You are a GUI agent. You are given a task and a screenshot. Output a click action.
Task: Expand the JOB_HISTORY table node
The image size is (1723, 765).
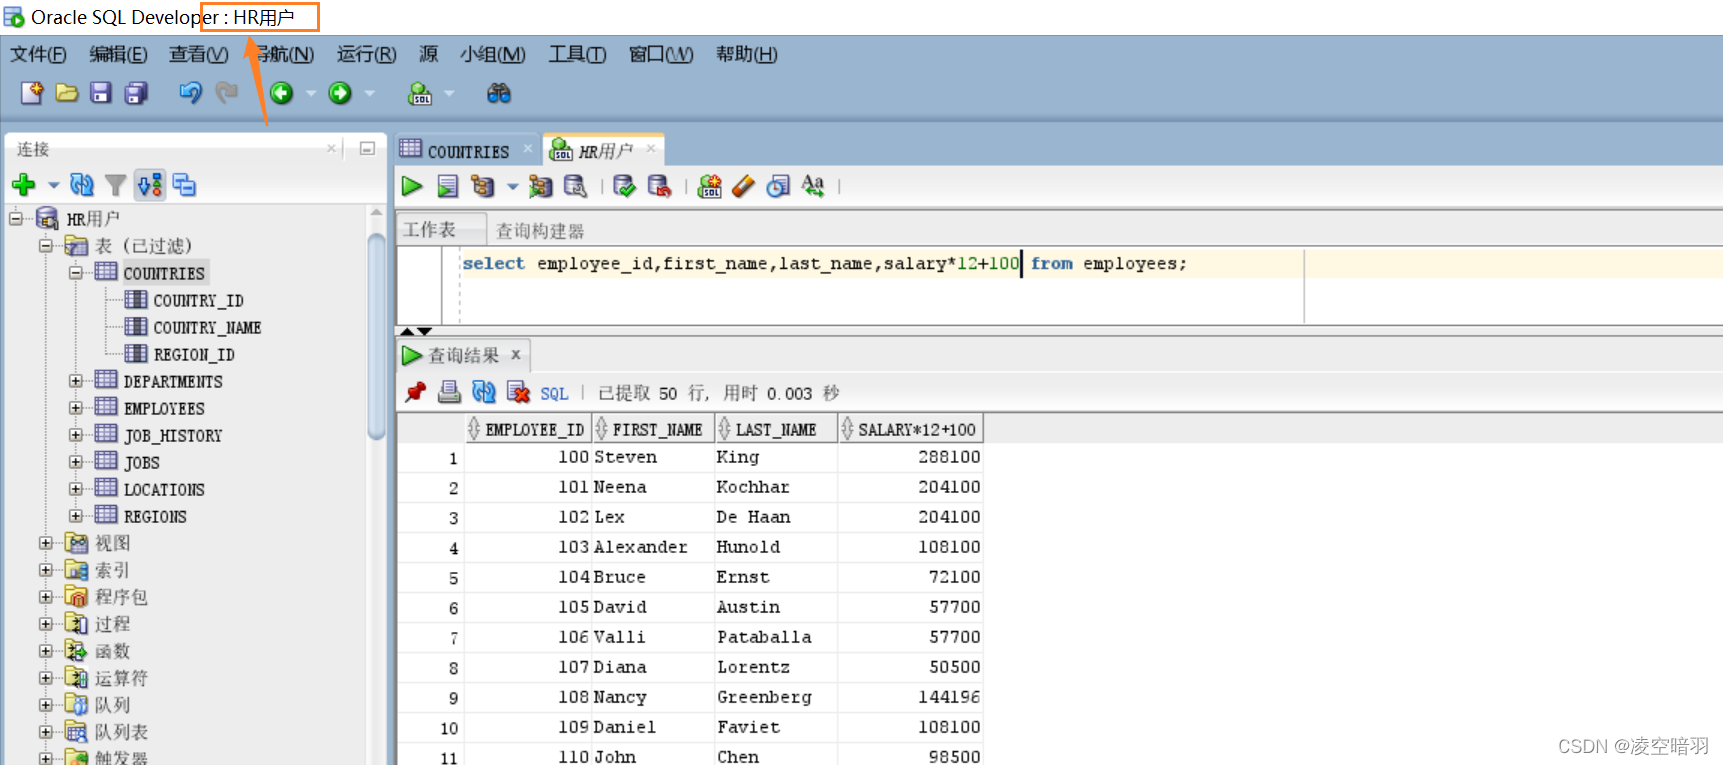(76, 435)
